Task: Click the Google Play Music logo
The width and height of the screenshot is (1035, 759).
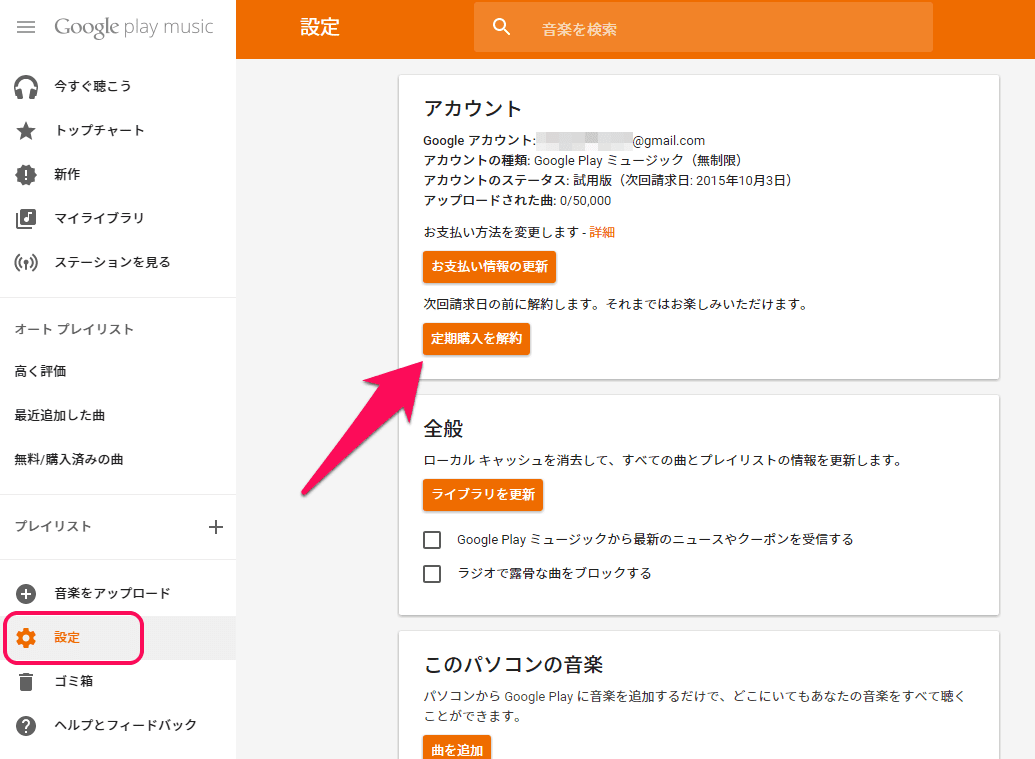Action: point(134,27)
